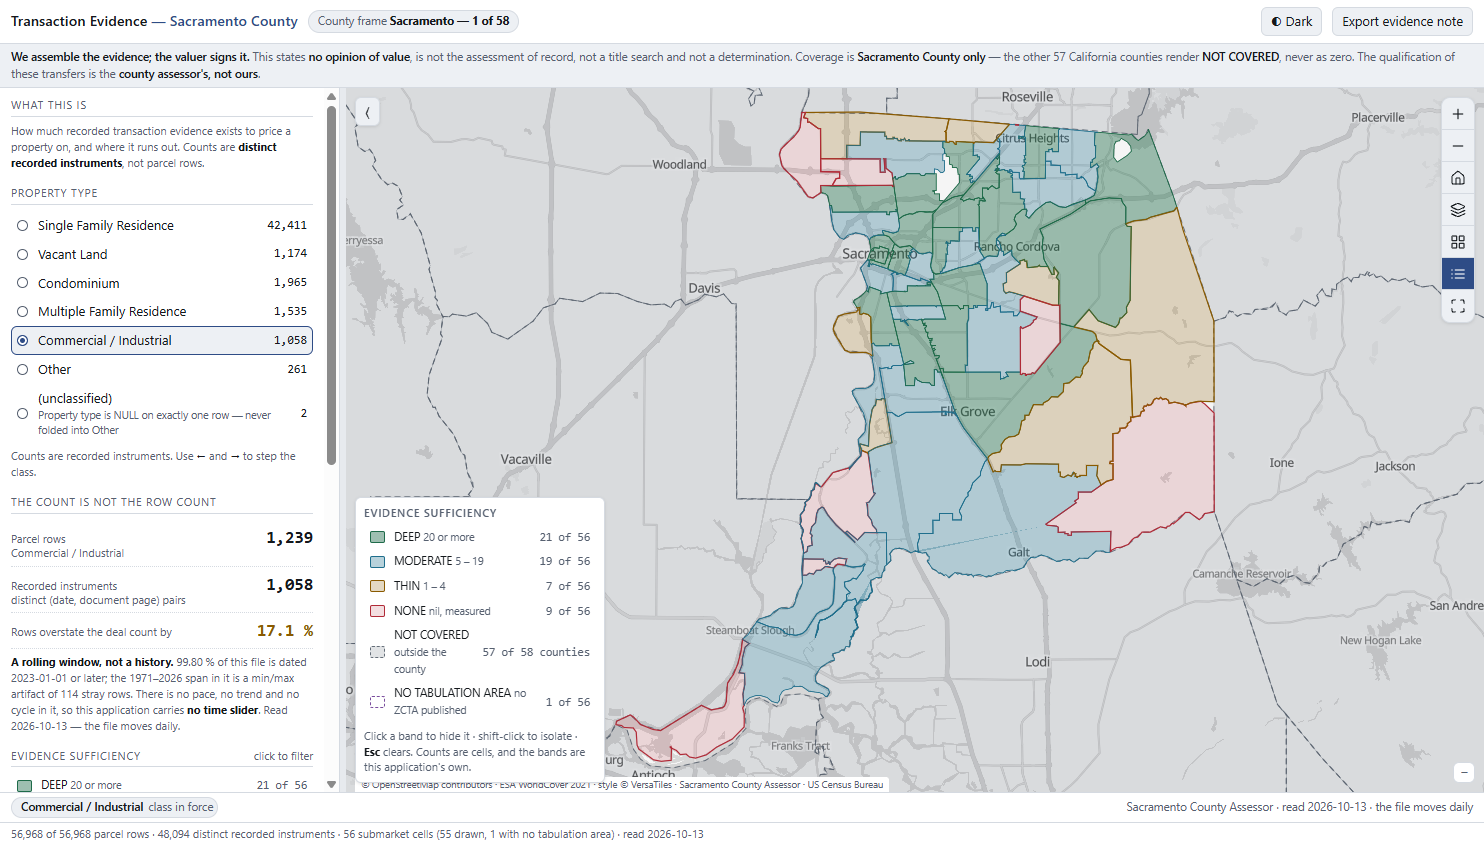Click the Vacant Land 1,174 count
This screenshot has height=845, width=1484.
(290, 254)
